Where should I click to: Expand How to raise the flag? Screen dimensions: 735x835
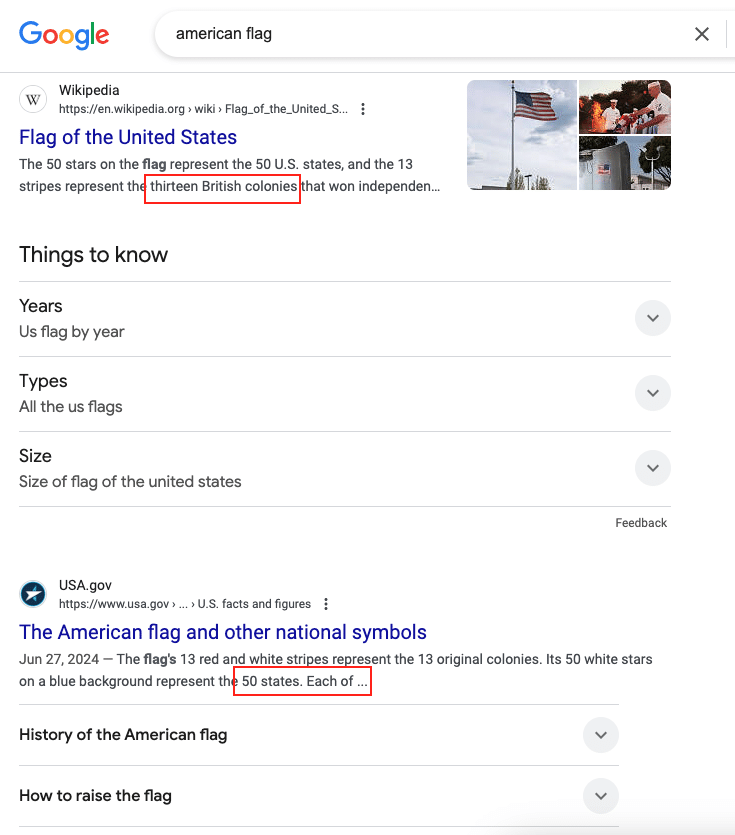[x=600, y=796]
